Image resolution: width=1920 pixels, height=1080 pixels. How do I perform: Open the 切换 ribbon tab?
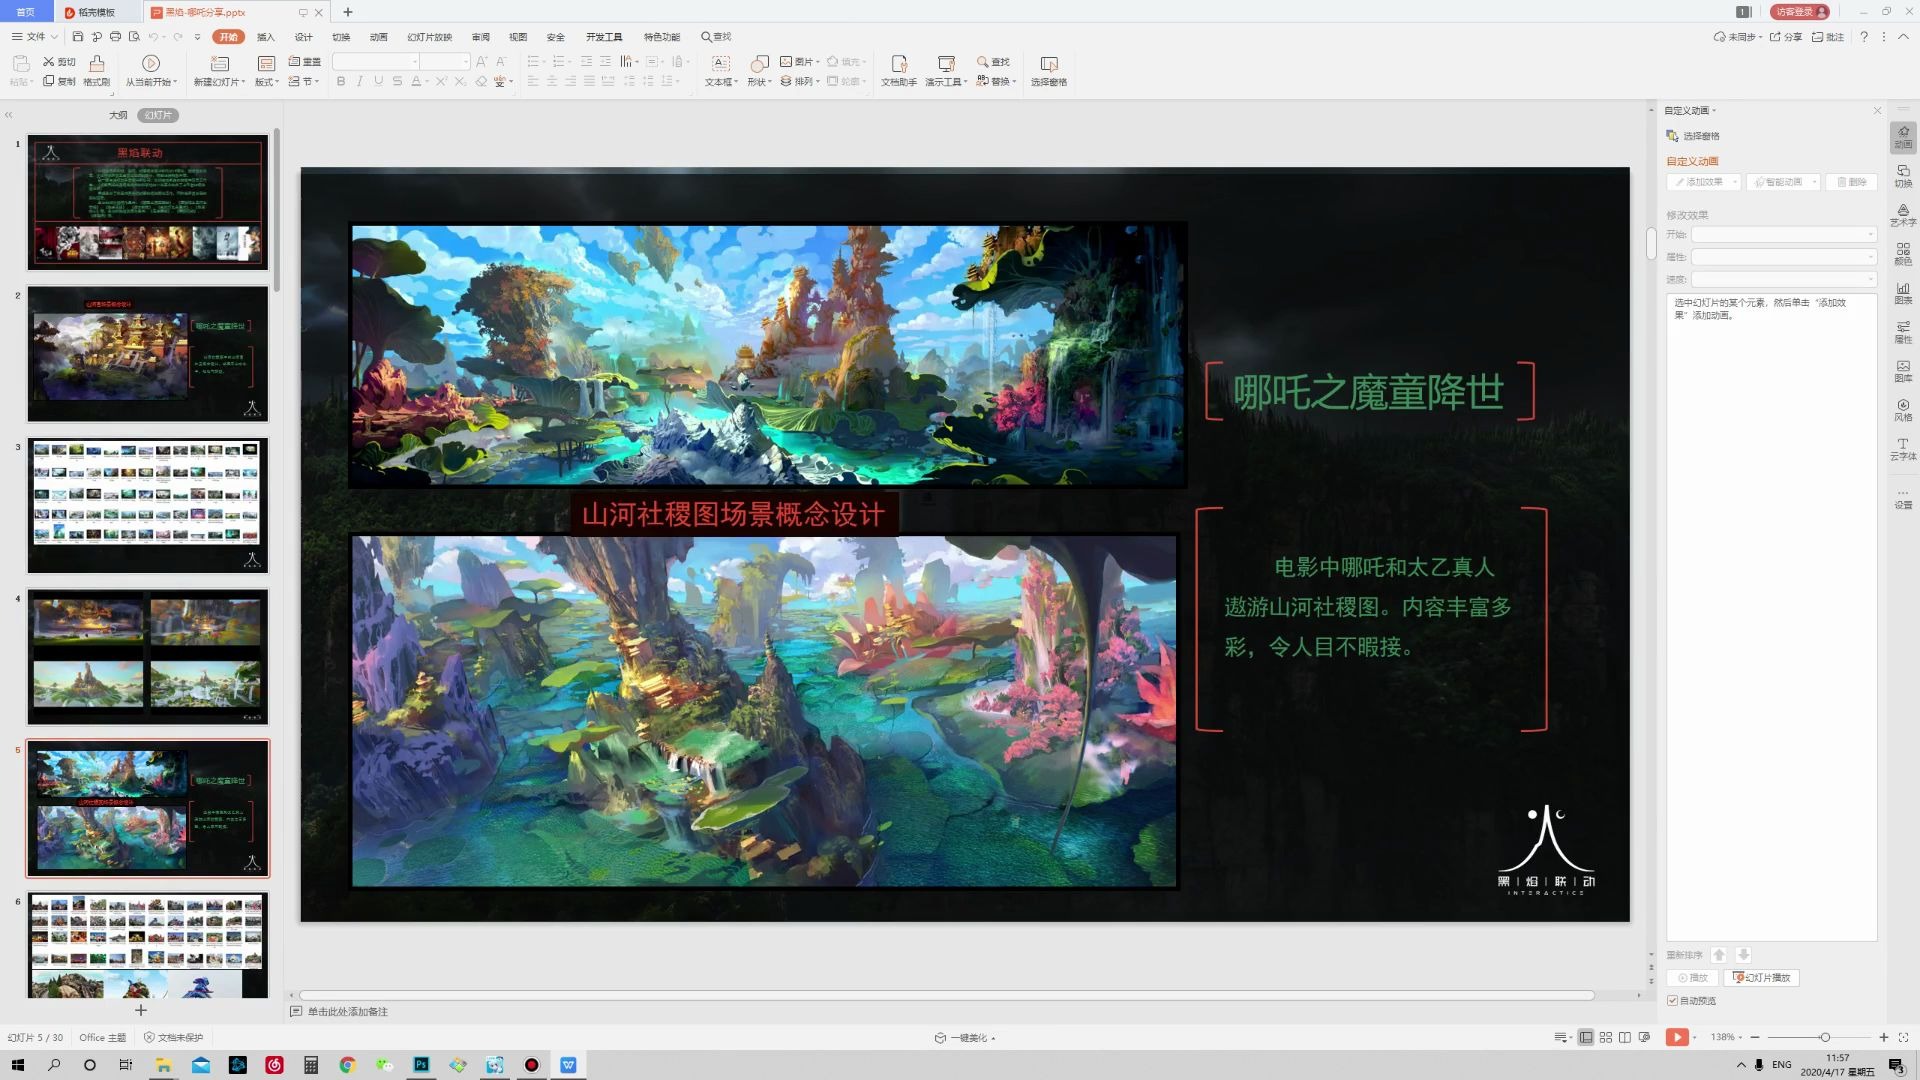pos(341,37)
